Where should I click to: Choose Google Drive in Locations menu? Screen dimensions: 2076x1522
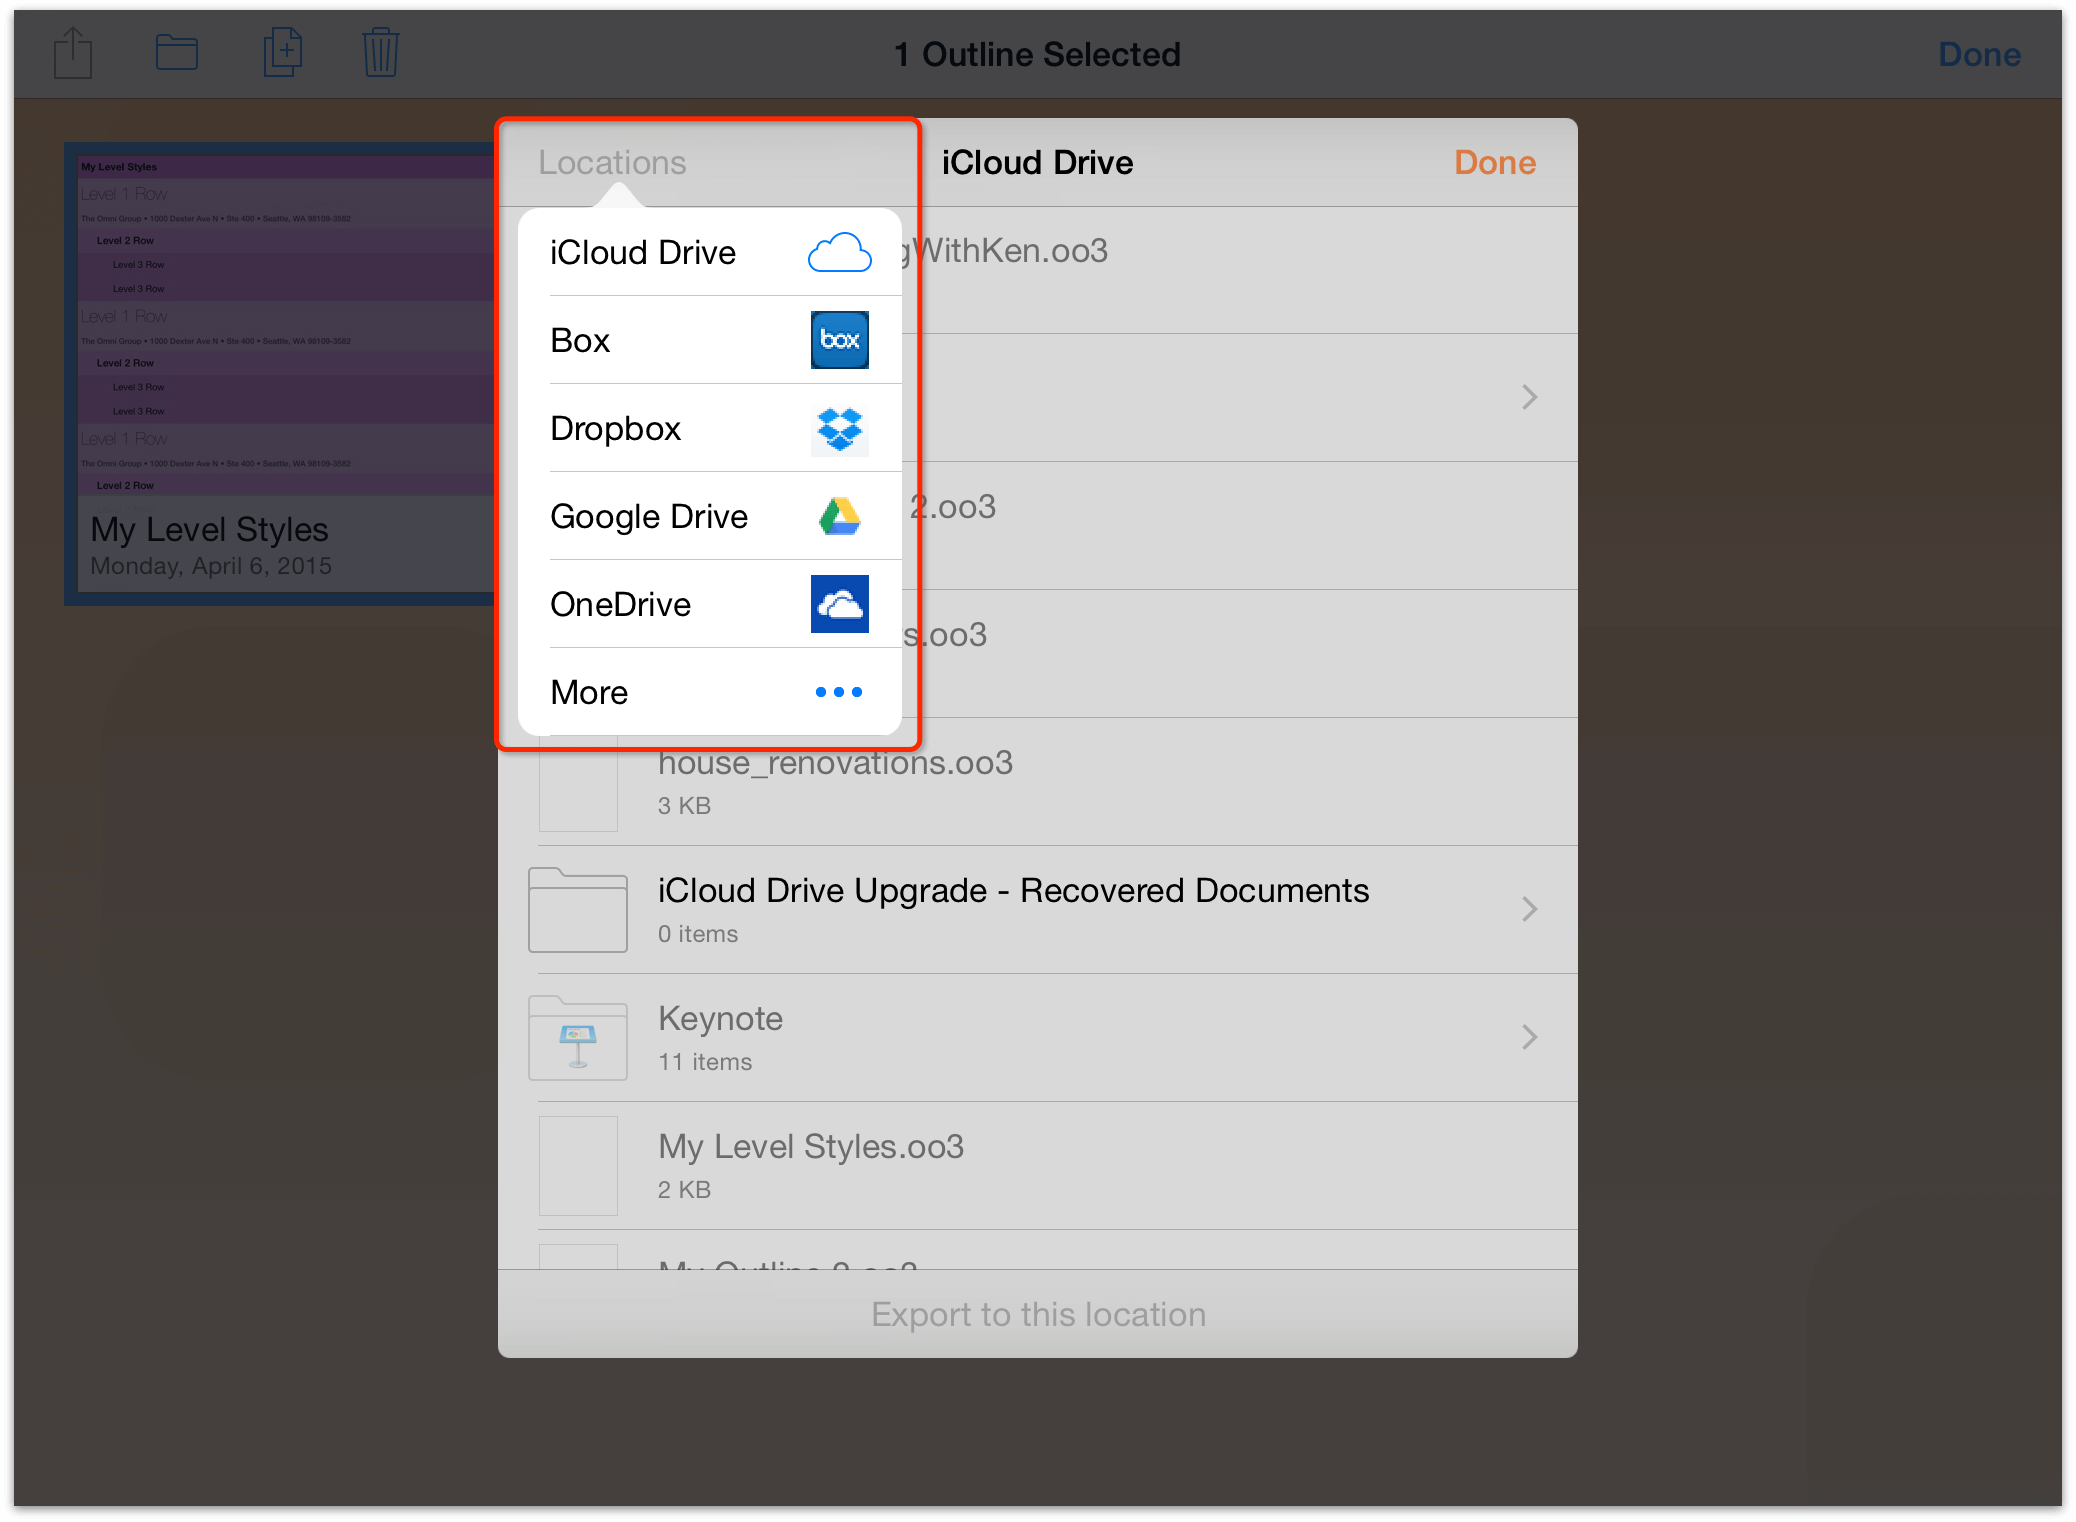coord(710,516)
